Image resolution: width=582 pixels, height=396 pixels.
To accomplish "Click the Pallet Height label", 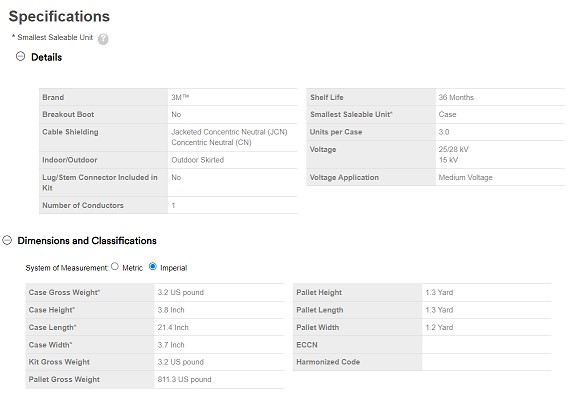I will (319, 292).
